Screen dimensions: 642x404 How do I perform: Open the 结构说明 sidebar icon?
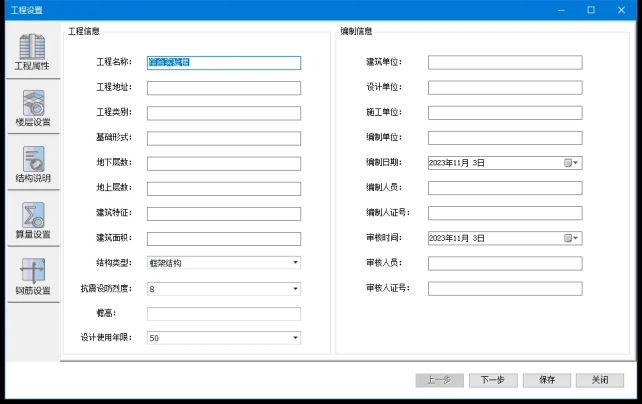click(32, 164)
